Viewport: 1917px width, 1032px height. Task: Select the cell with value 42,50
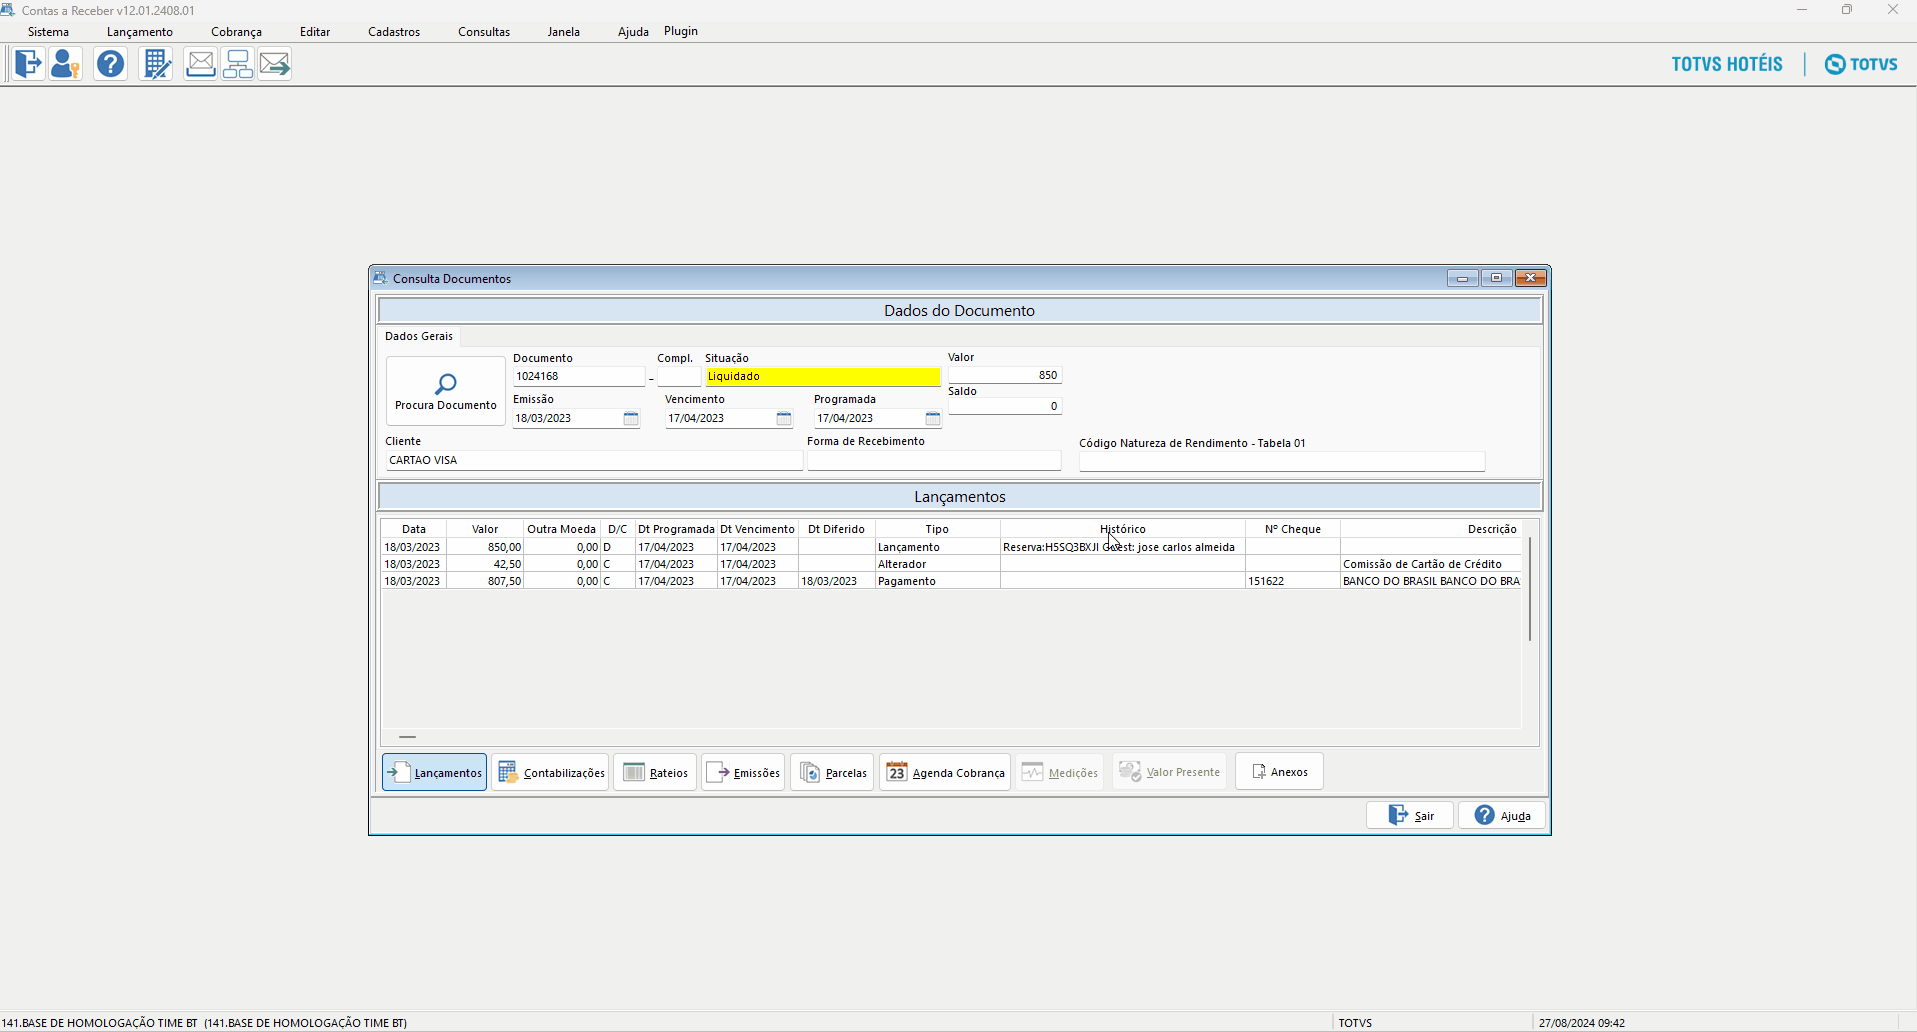click(x=485, y=564)
